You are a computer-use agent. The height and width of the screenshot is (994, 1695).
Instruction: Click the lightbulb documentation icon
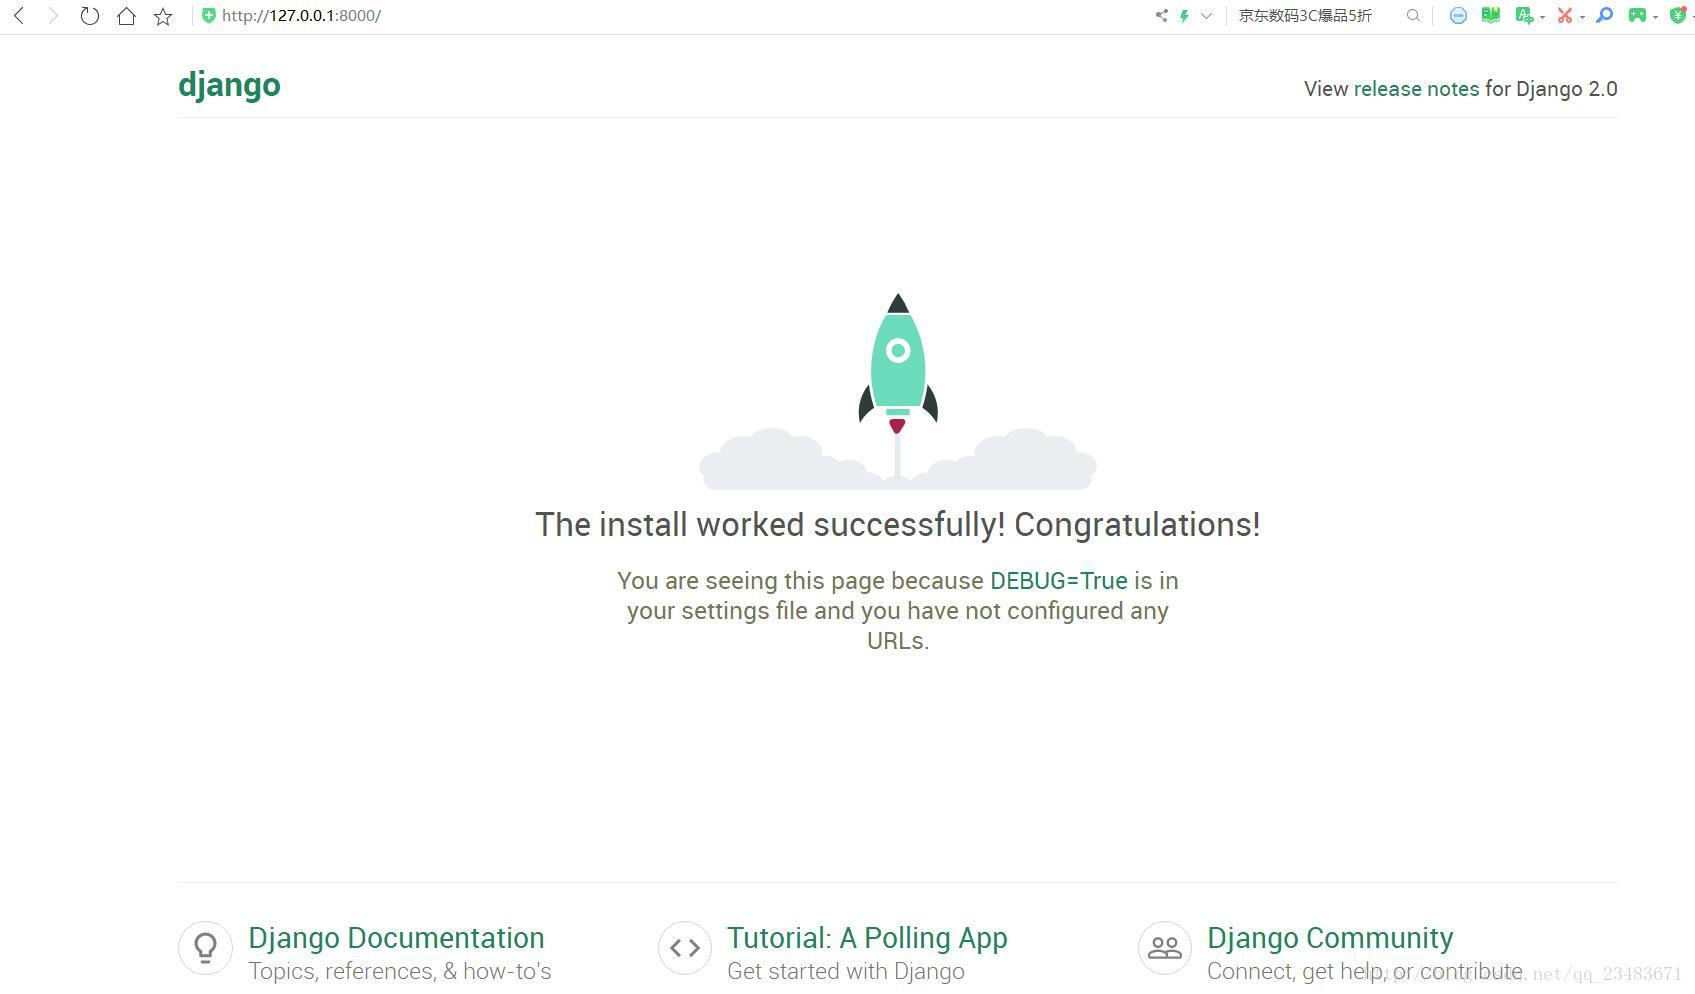click(x=205, y=947)
